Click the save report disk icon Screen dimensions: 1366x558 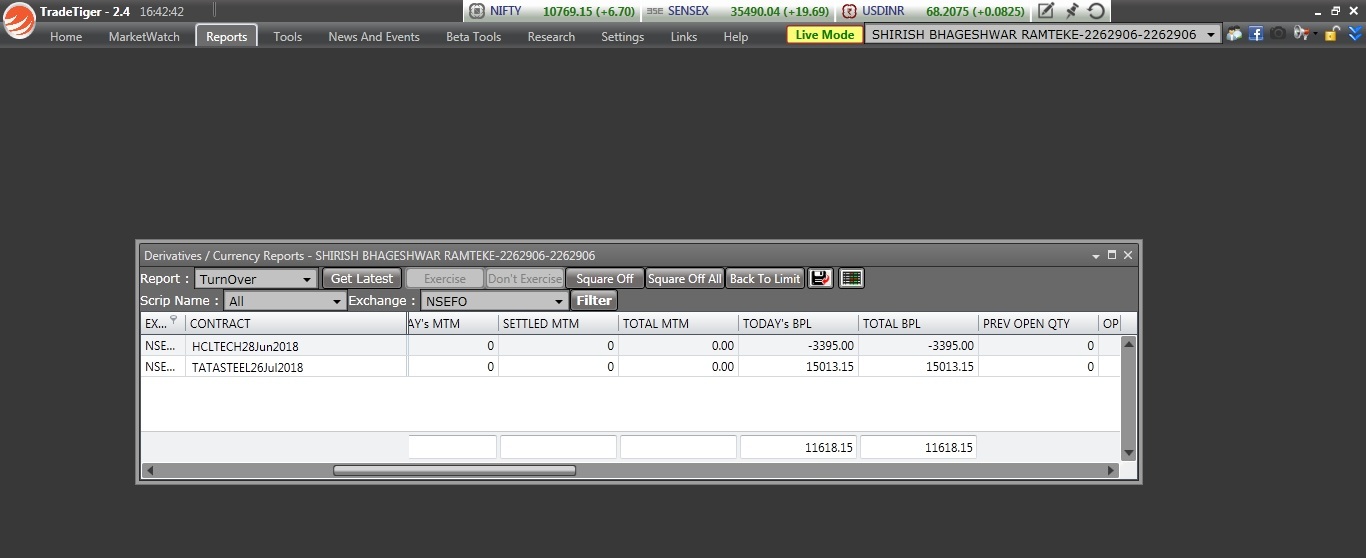pos(820,278)
